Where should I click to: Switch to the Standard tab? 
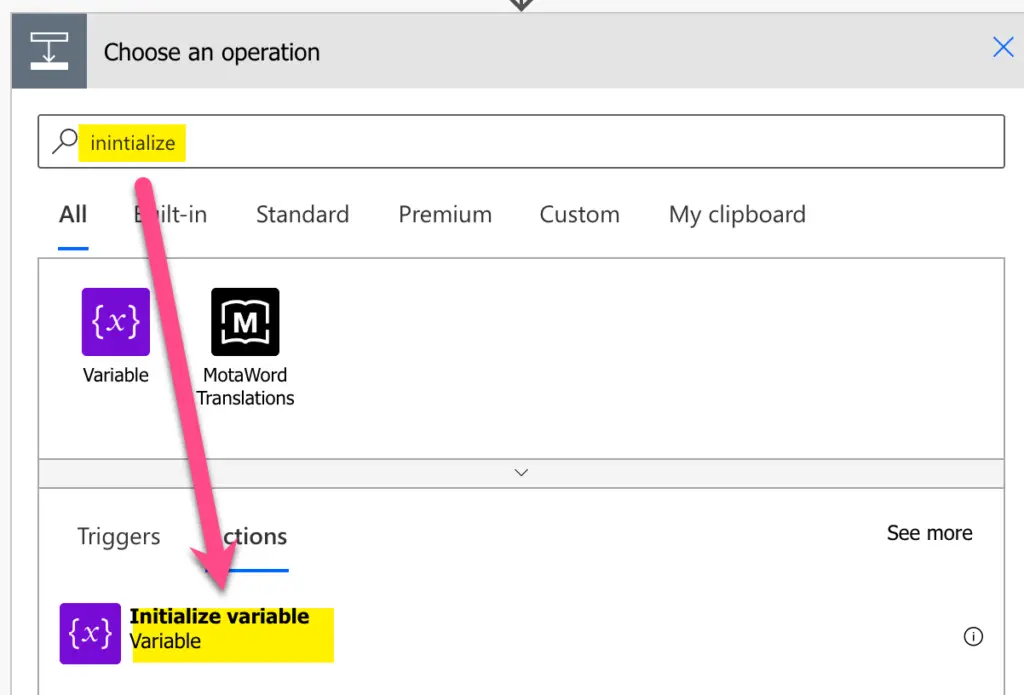tap(302, 214)
